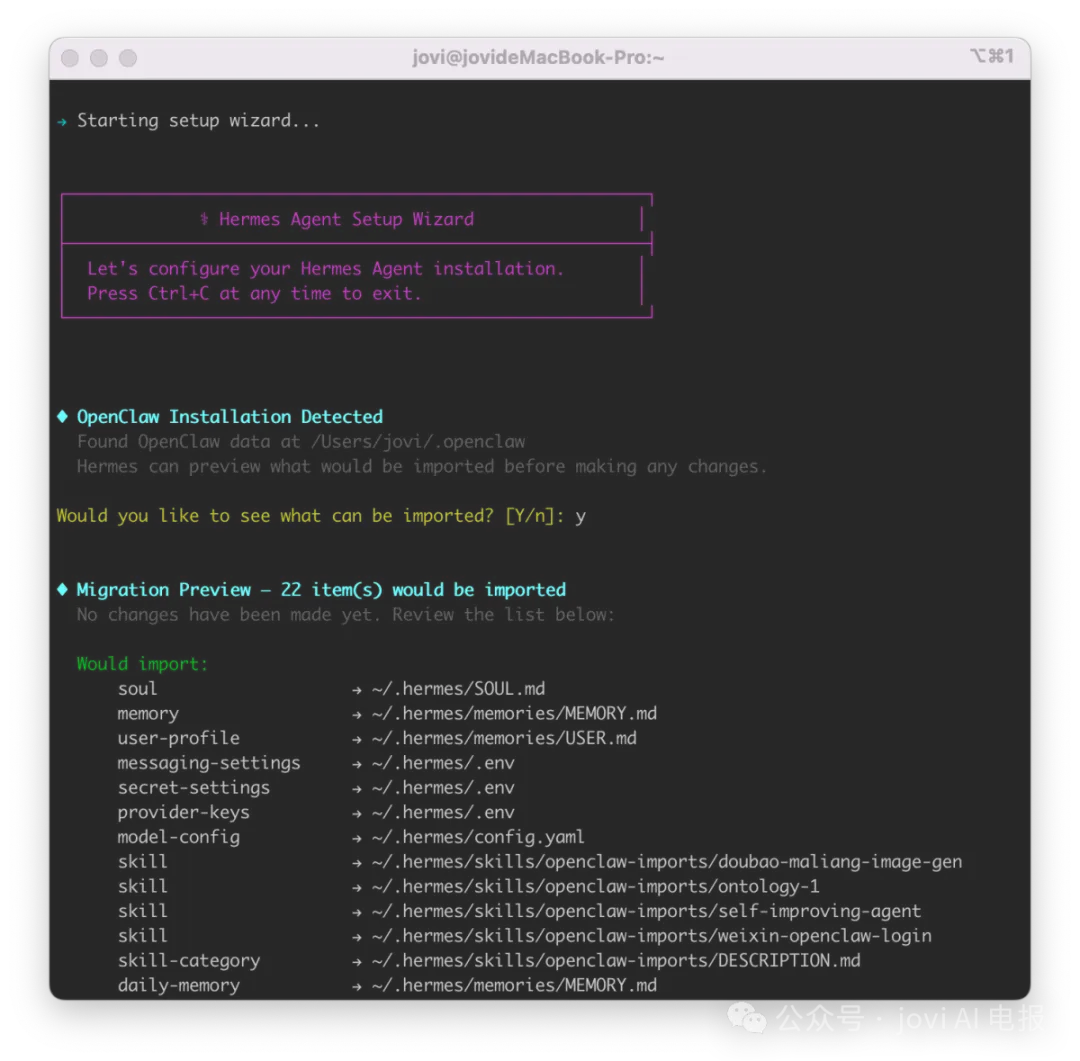Image resolution: width=1080 pixels, height=1061 pixels.
Task: Click the 'Starting setup wizard...' line
Action: tap(198, 121)
